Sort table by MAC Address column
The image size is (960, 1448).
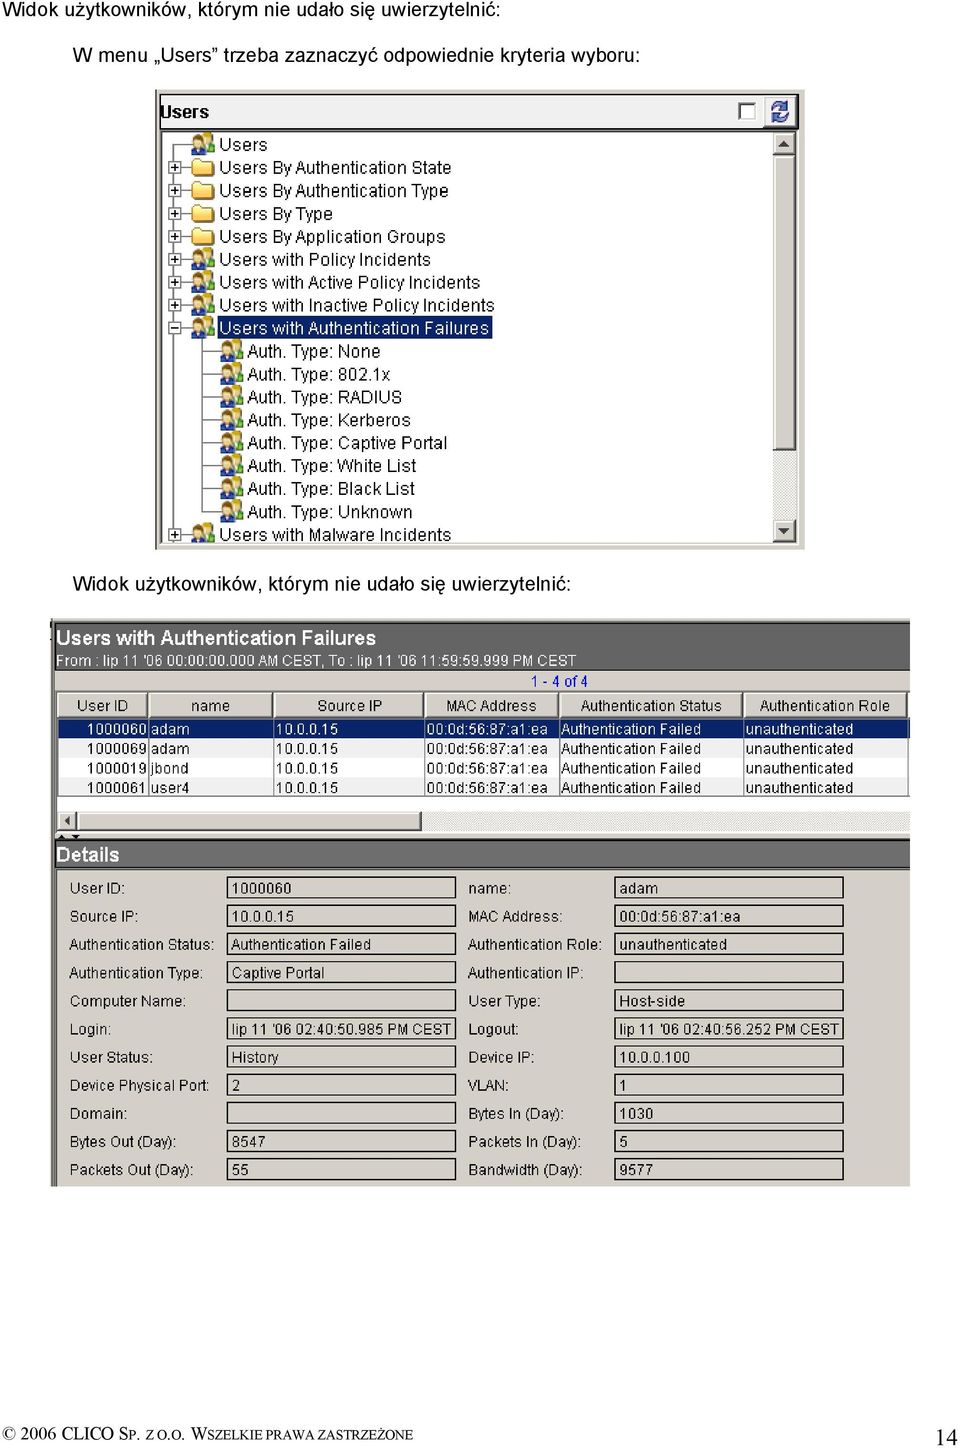(x=491, y=705)
